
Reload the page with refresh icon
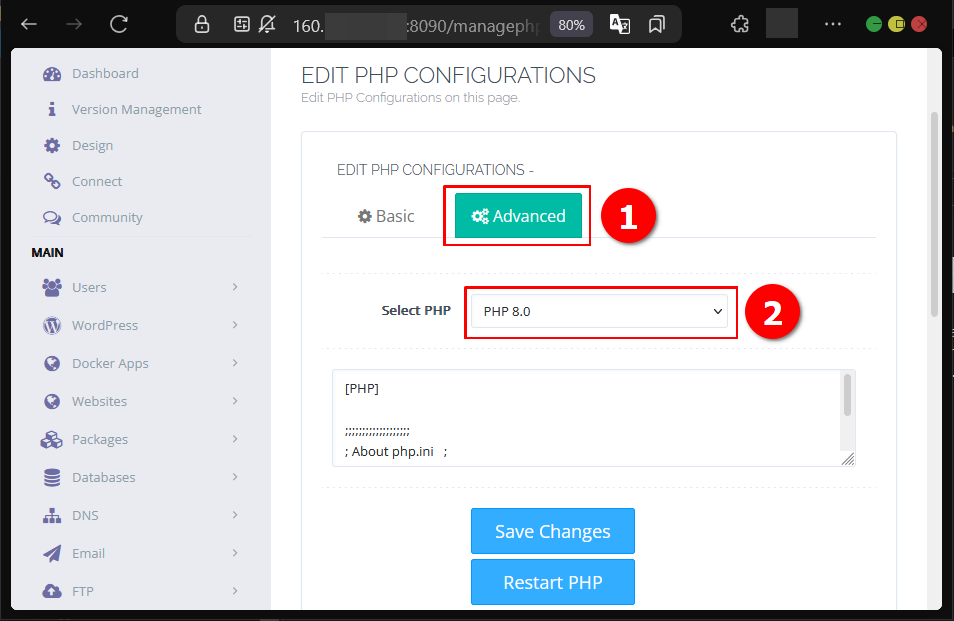click(119, 24)
